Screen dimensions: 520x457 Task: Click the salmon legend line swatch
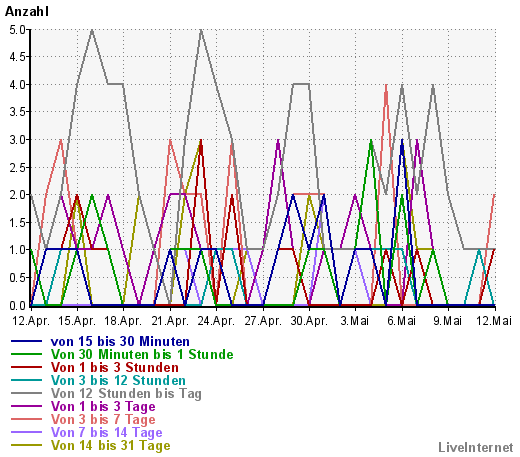pyautogui.click(x=26, y=419)
